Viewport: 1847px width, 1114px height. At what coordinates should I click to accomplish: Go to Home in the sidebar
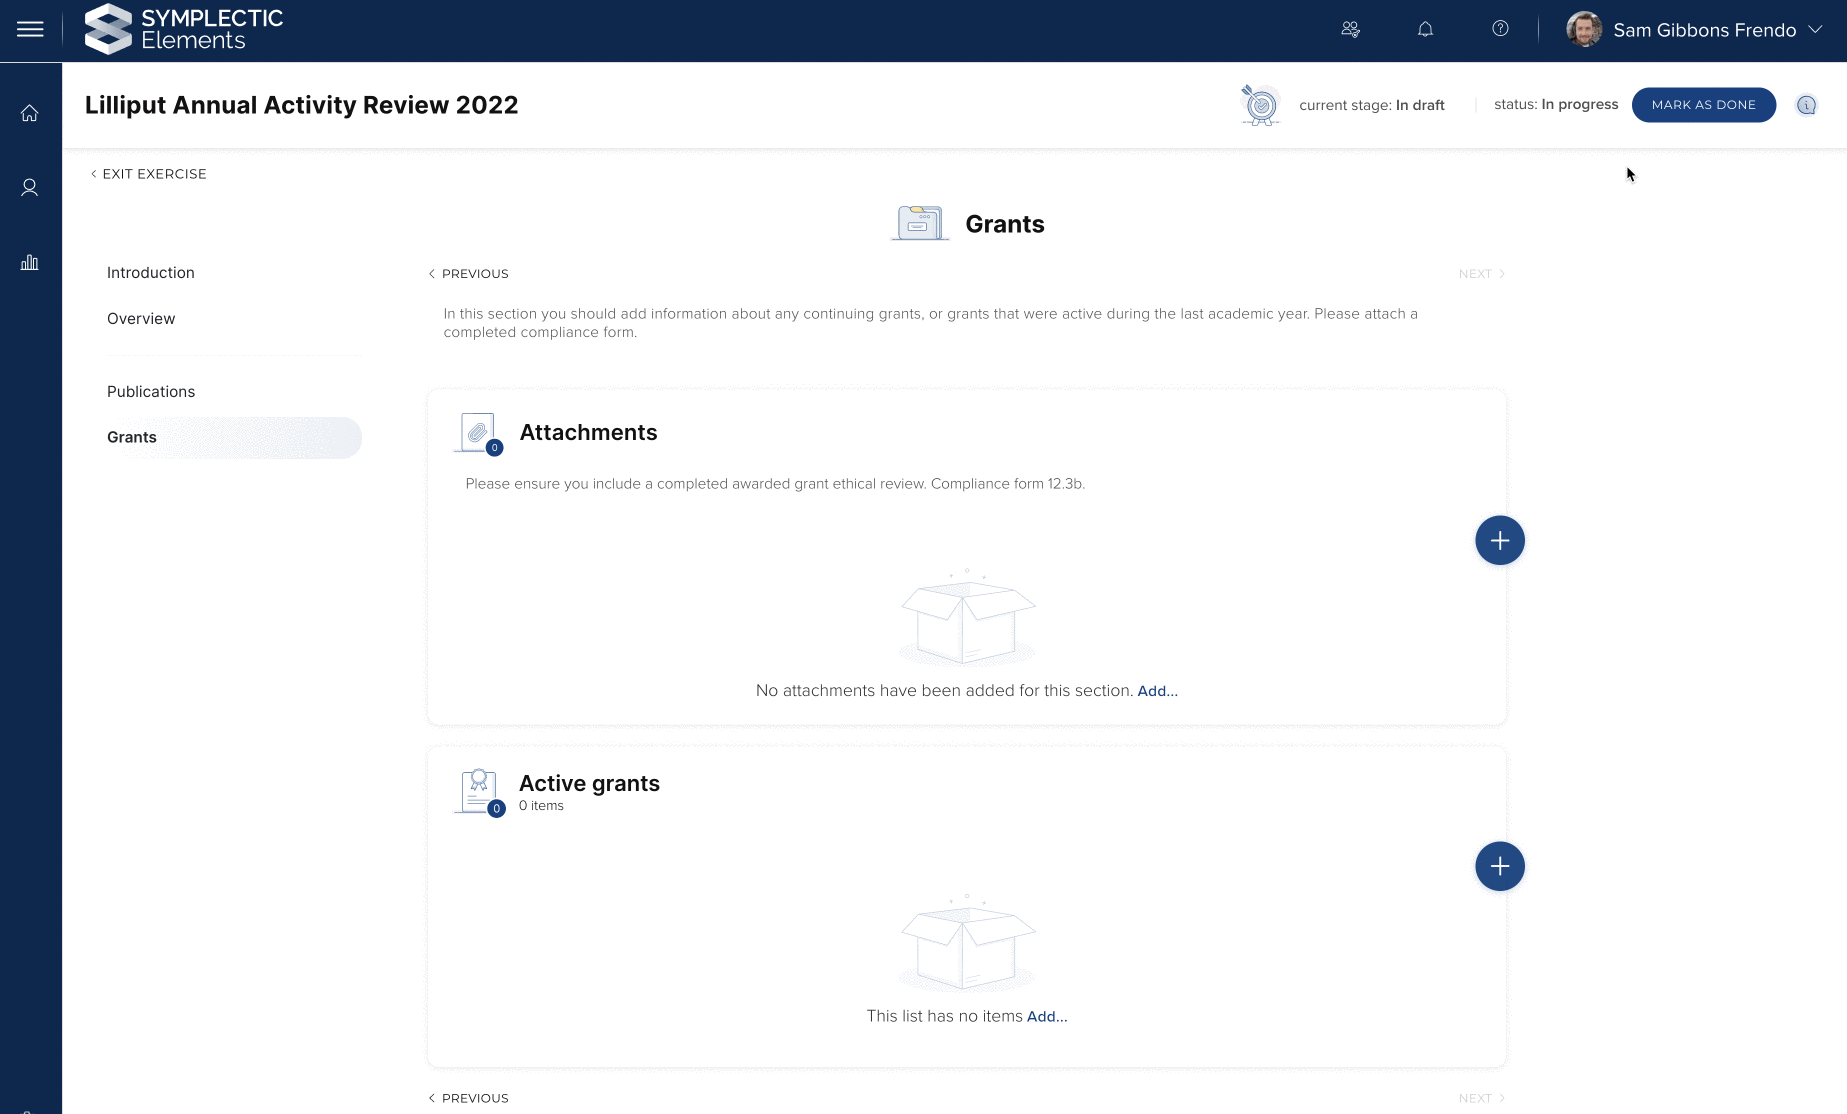tap(30, 113)
